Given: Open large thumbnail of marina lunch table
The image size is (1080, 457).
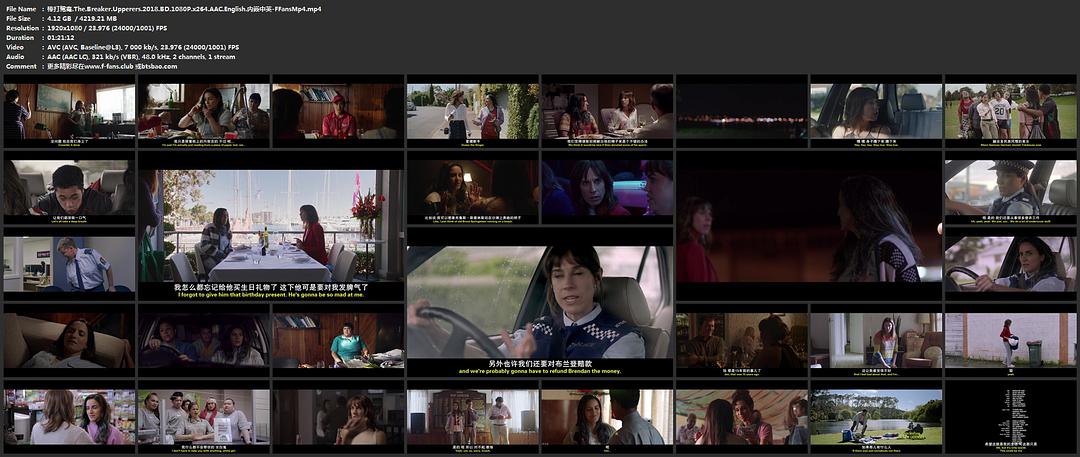Looking at the screenshot, I should tap(271, 225).
